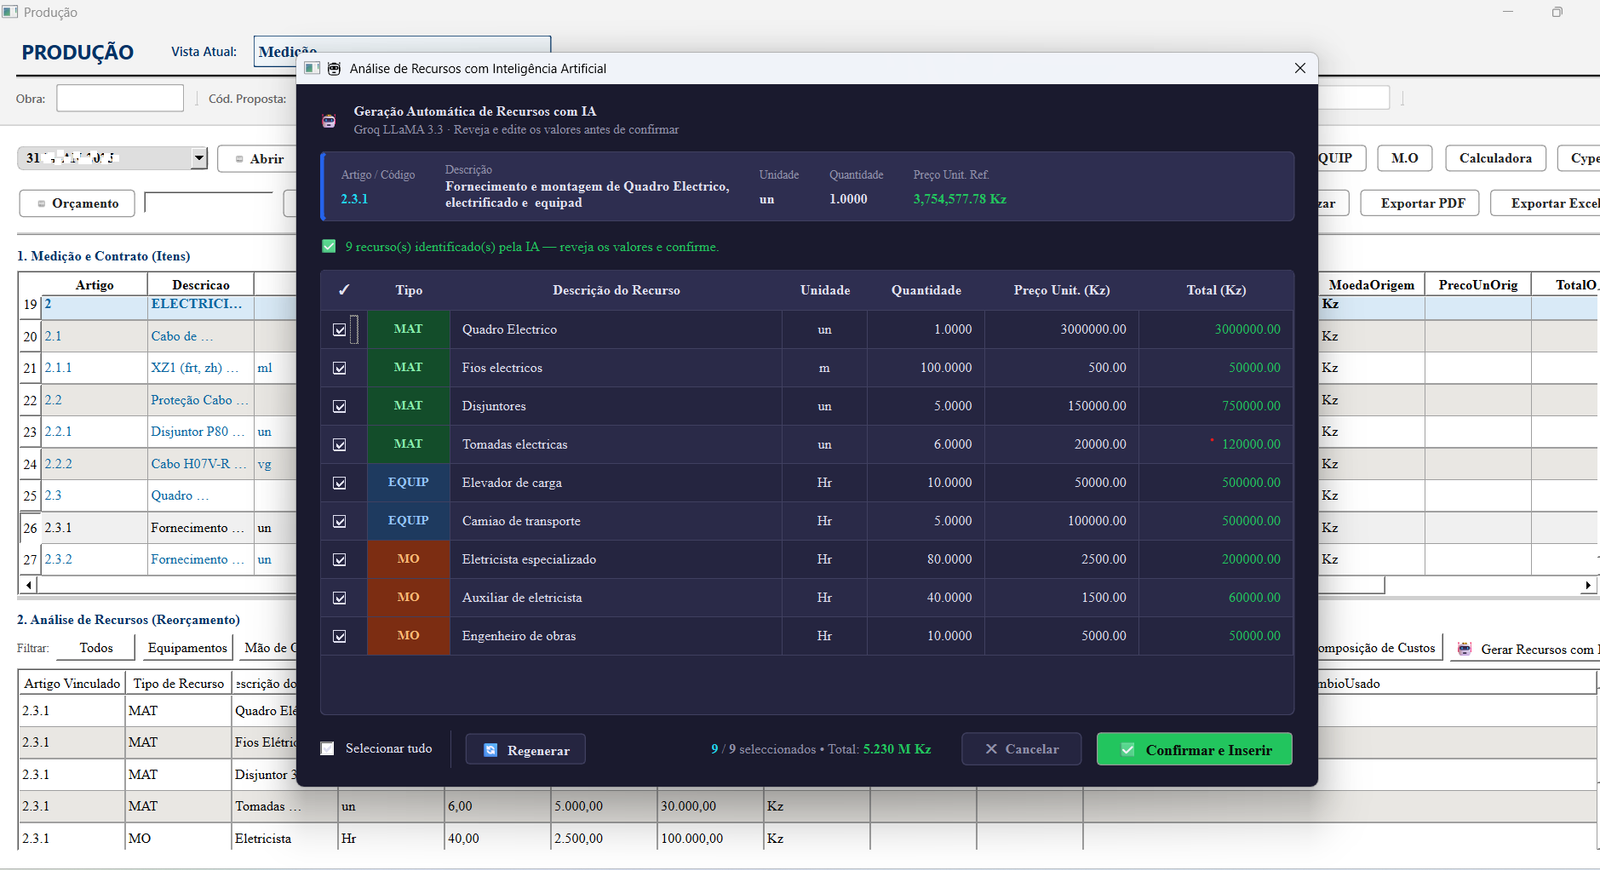This screenshot has height=870, width=1600.
Task: Click Descrição do Recurso column header
Action: [616, 290]
